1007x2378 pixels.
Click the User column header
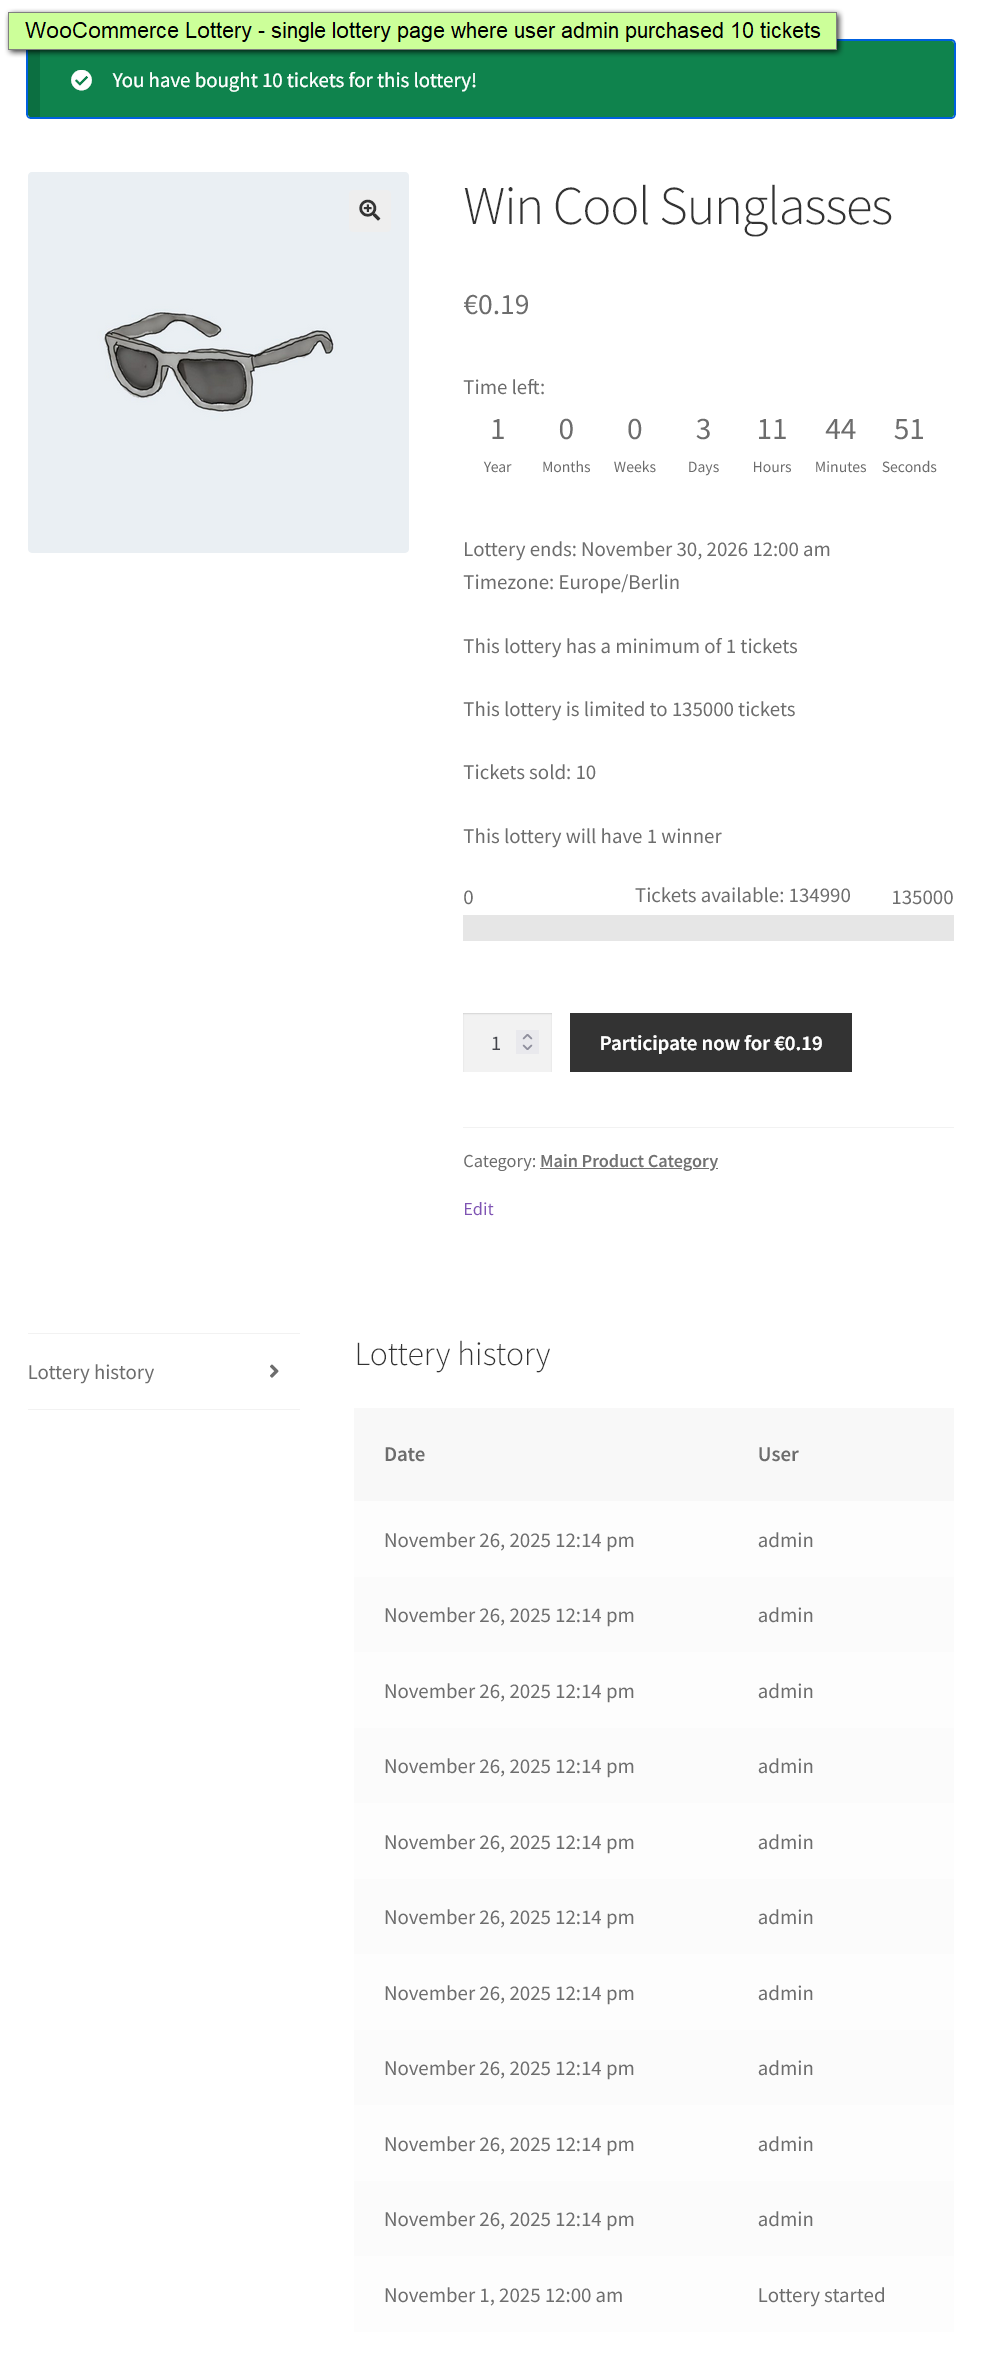tap(778, 1454)
